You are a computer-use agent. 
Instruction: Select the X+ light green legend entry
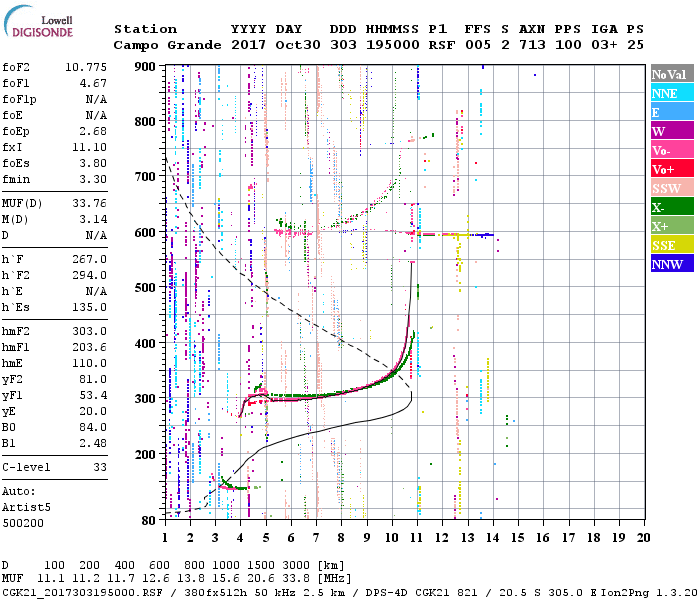[x=672, y=226]
